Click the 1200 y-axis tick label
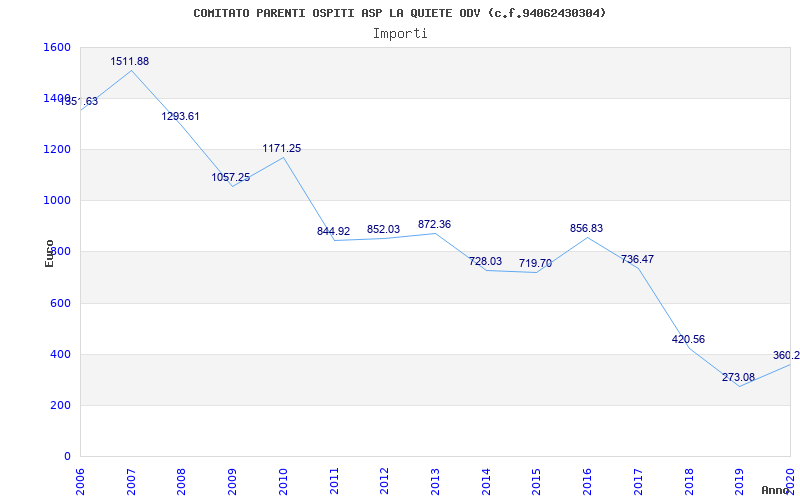The height and width of the screenshot is (500, 800). tap(57, 149)
